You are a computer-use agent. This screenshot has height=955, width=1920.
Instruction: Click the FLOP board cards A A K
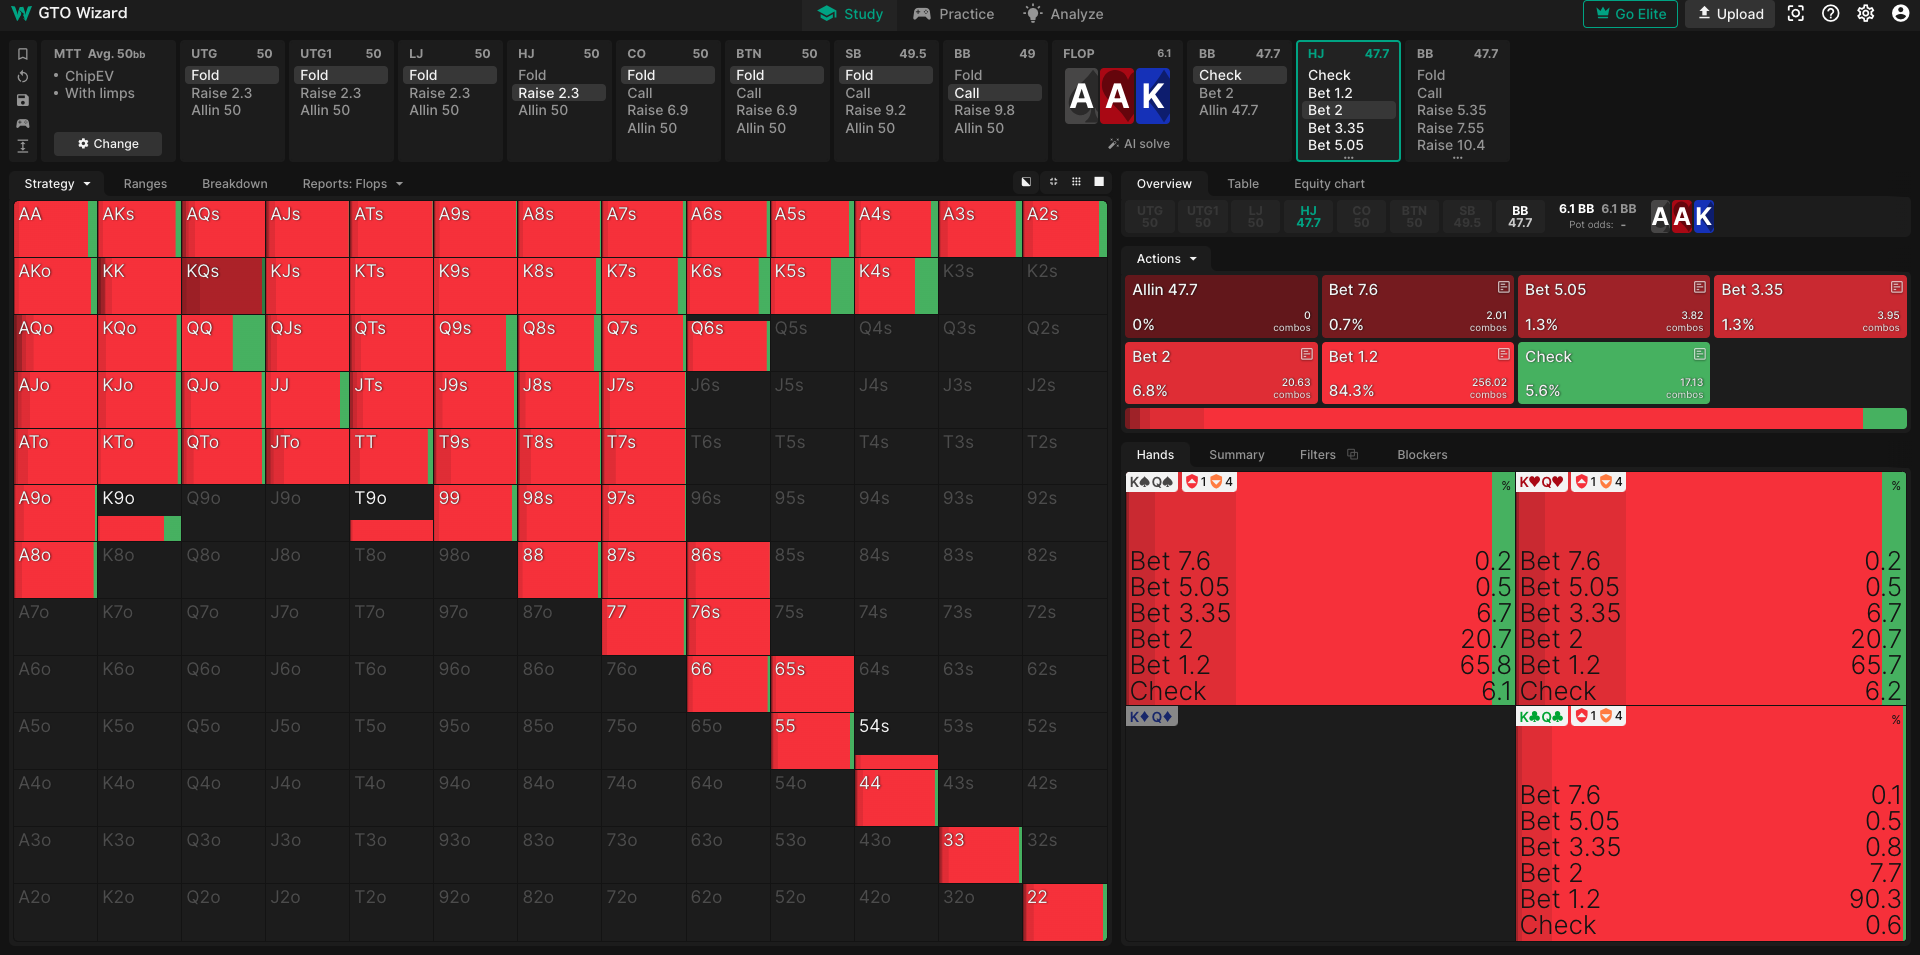(1117, 96)
